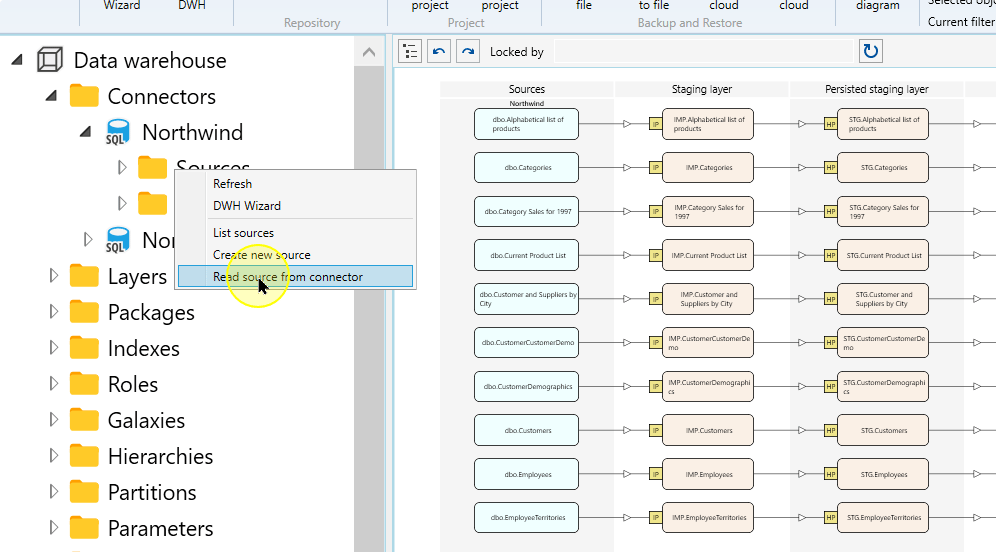Click the Parameters folder icon

coord(84,528)
